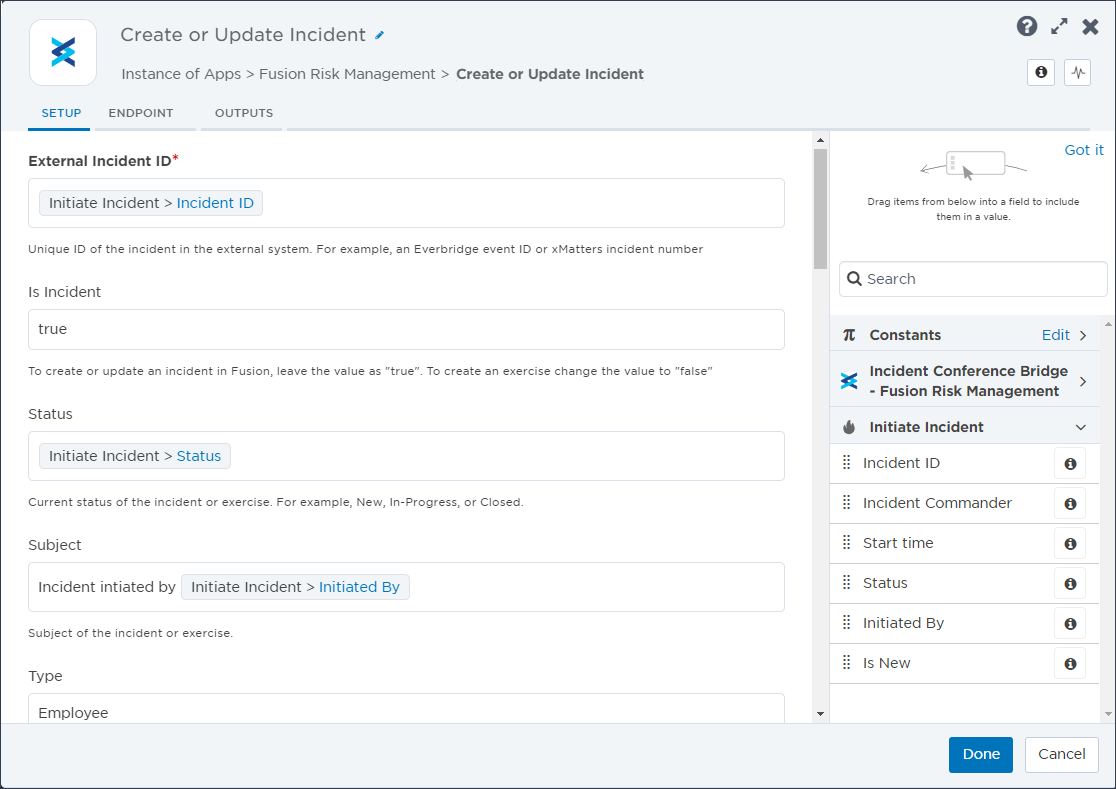1116x789 pixels.
Task: Click the Type field containing Employee
Action: click(406, 709)
